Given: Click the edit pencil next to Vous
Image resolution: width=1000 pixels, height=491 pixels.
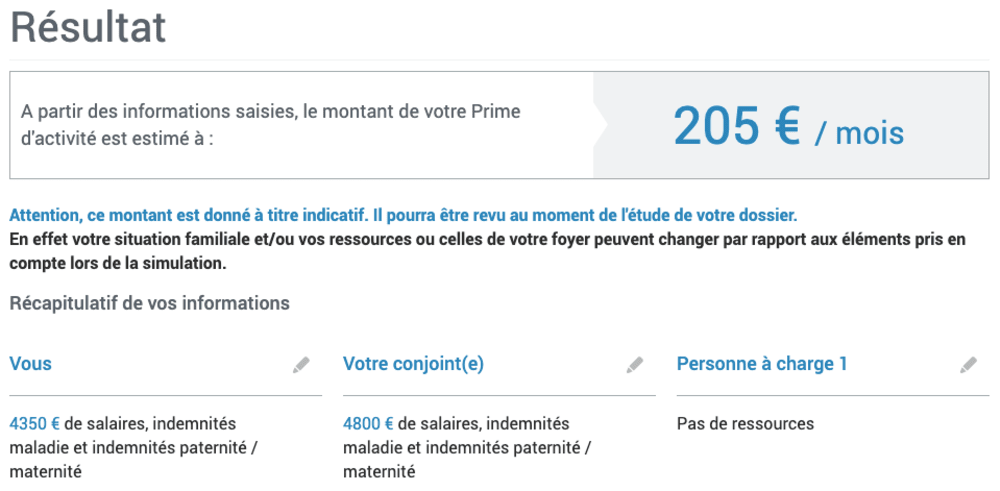Looking at the screenshot, I should (301, 366).
